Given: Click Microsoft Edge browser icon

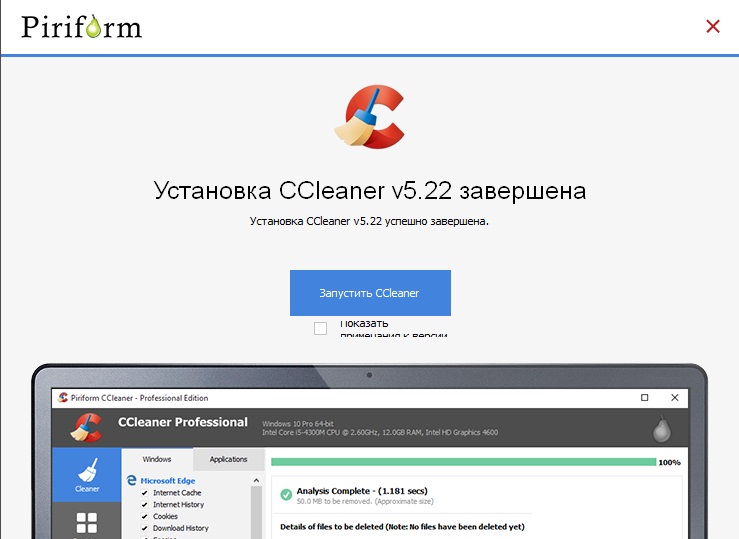Looking at the screenshot, I should click(x=131, y=480).
